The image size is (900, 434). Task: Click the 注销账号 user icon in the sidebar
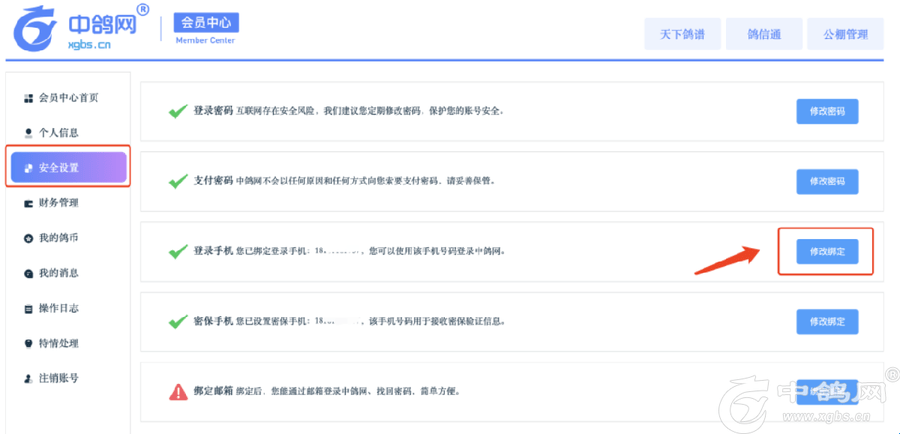pos(28,379)
